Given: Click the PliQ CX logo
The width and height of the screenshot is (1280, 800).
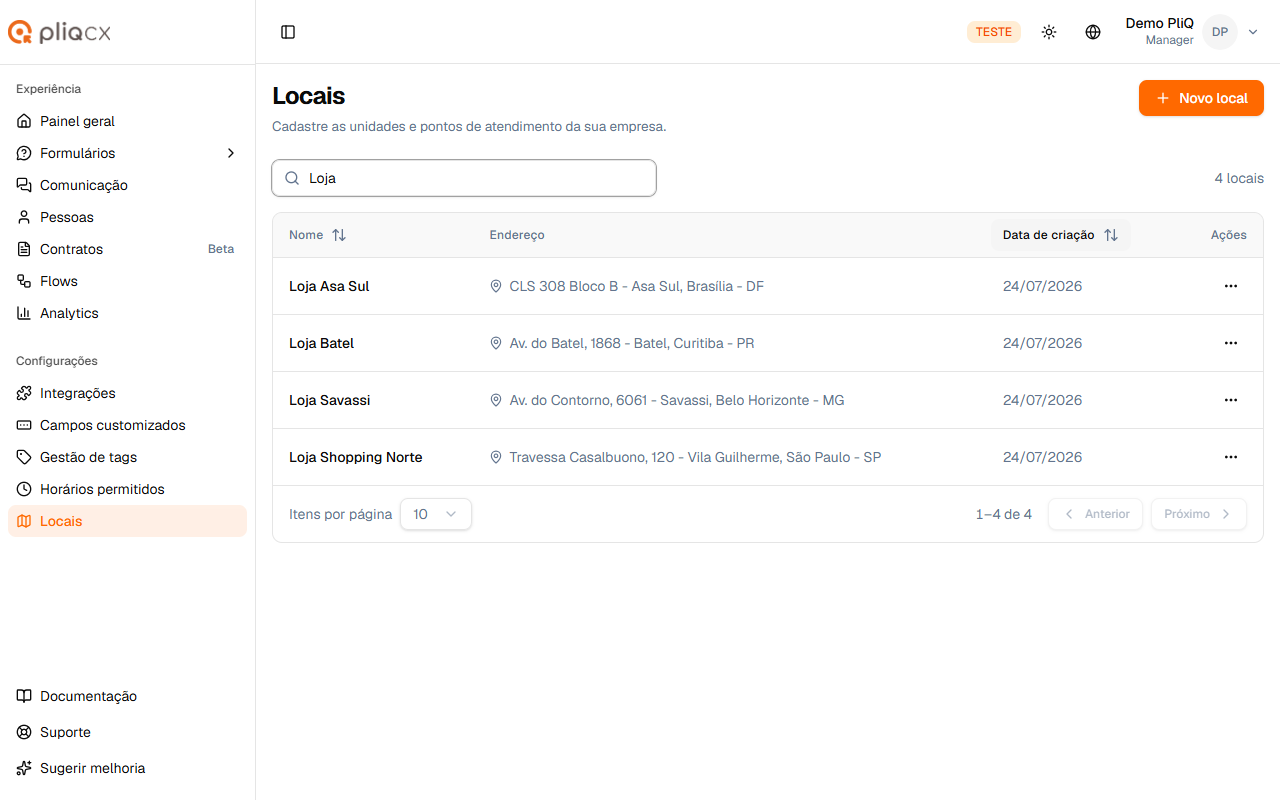Looking at the screenshot, I should [60, 32].
